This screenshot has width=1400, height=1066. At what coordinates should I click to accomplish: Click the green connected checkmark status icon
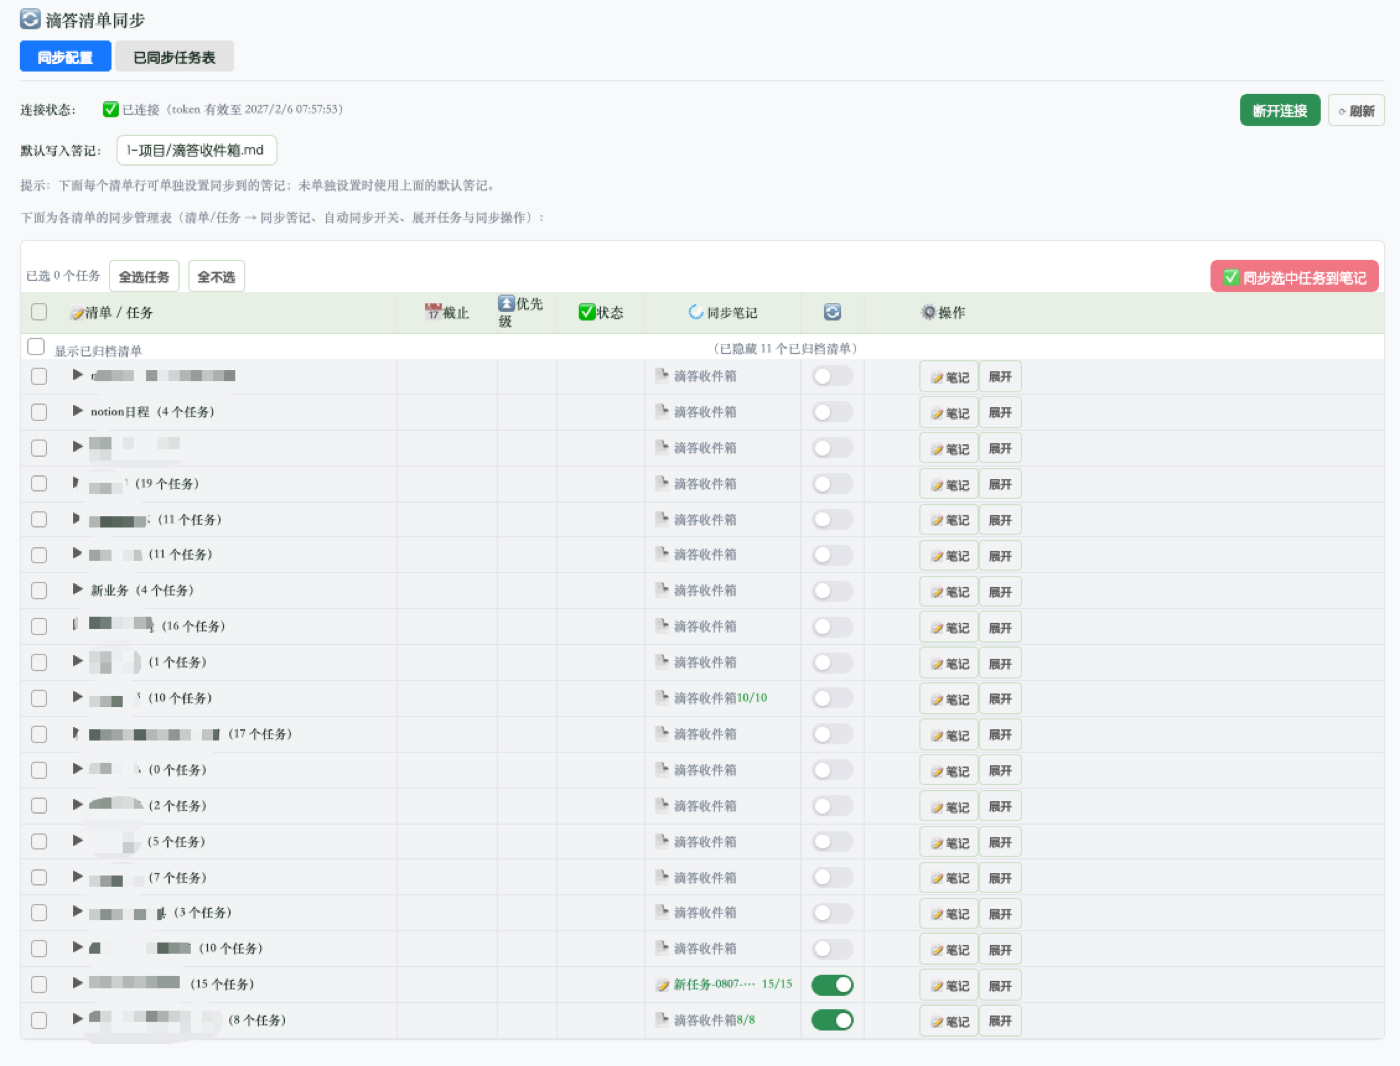[111, 109]
